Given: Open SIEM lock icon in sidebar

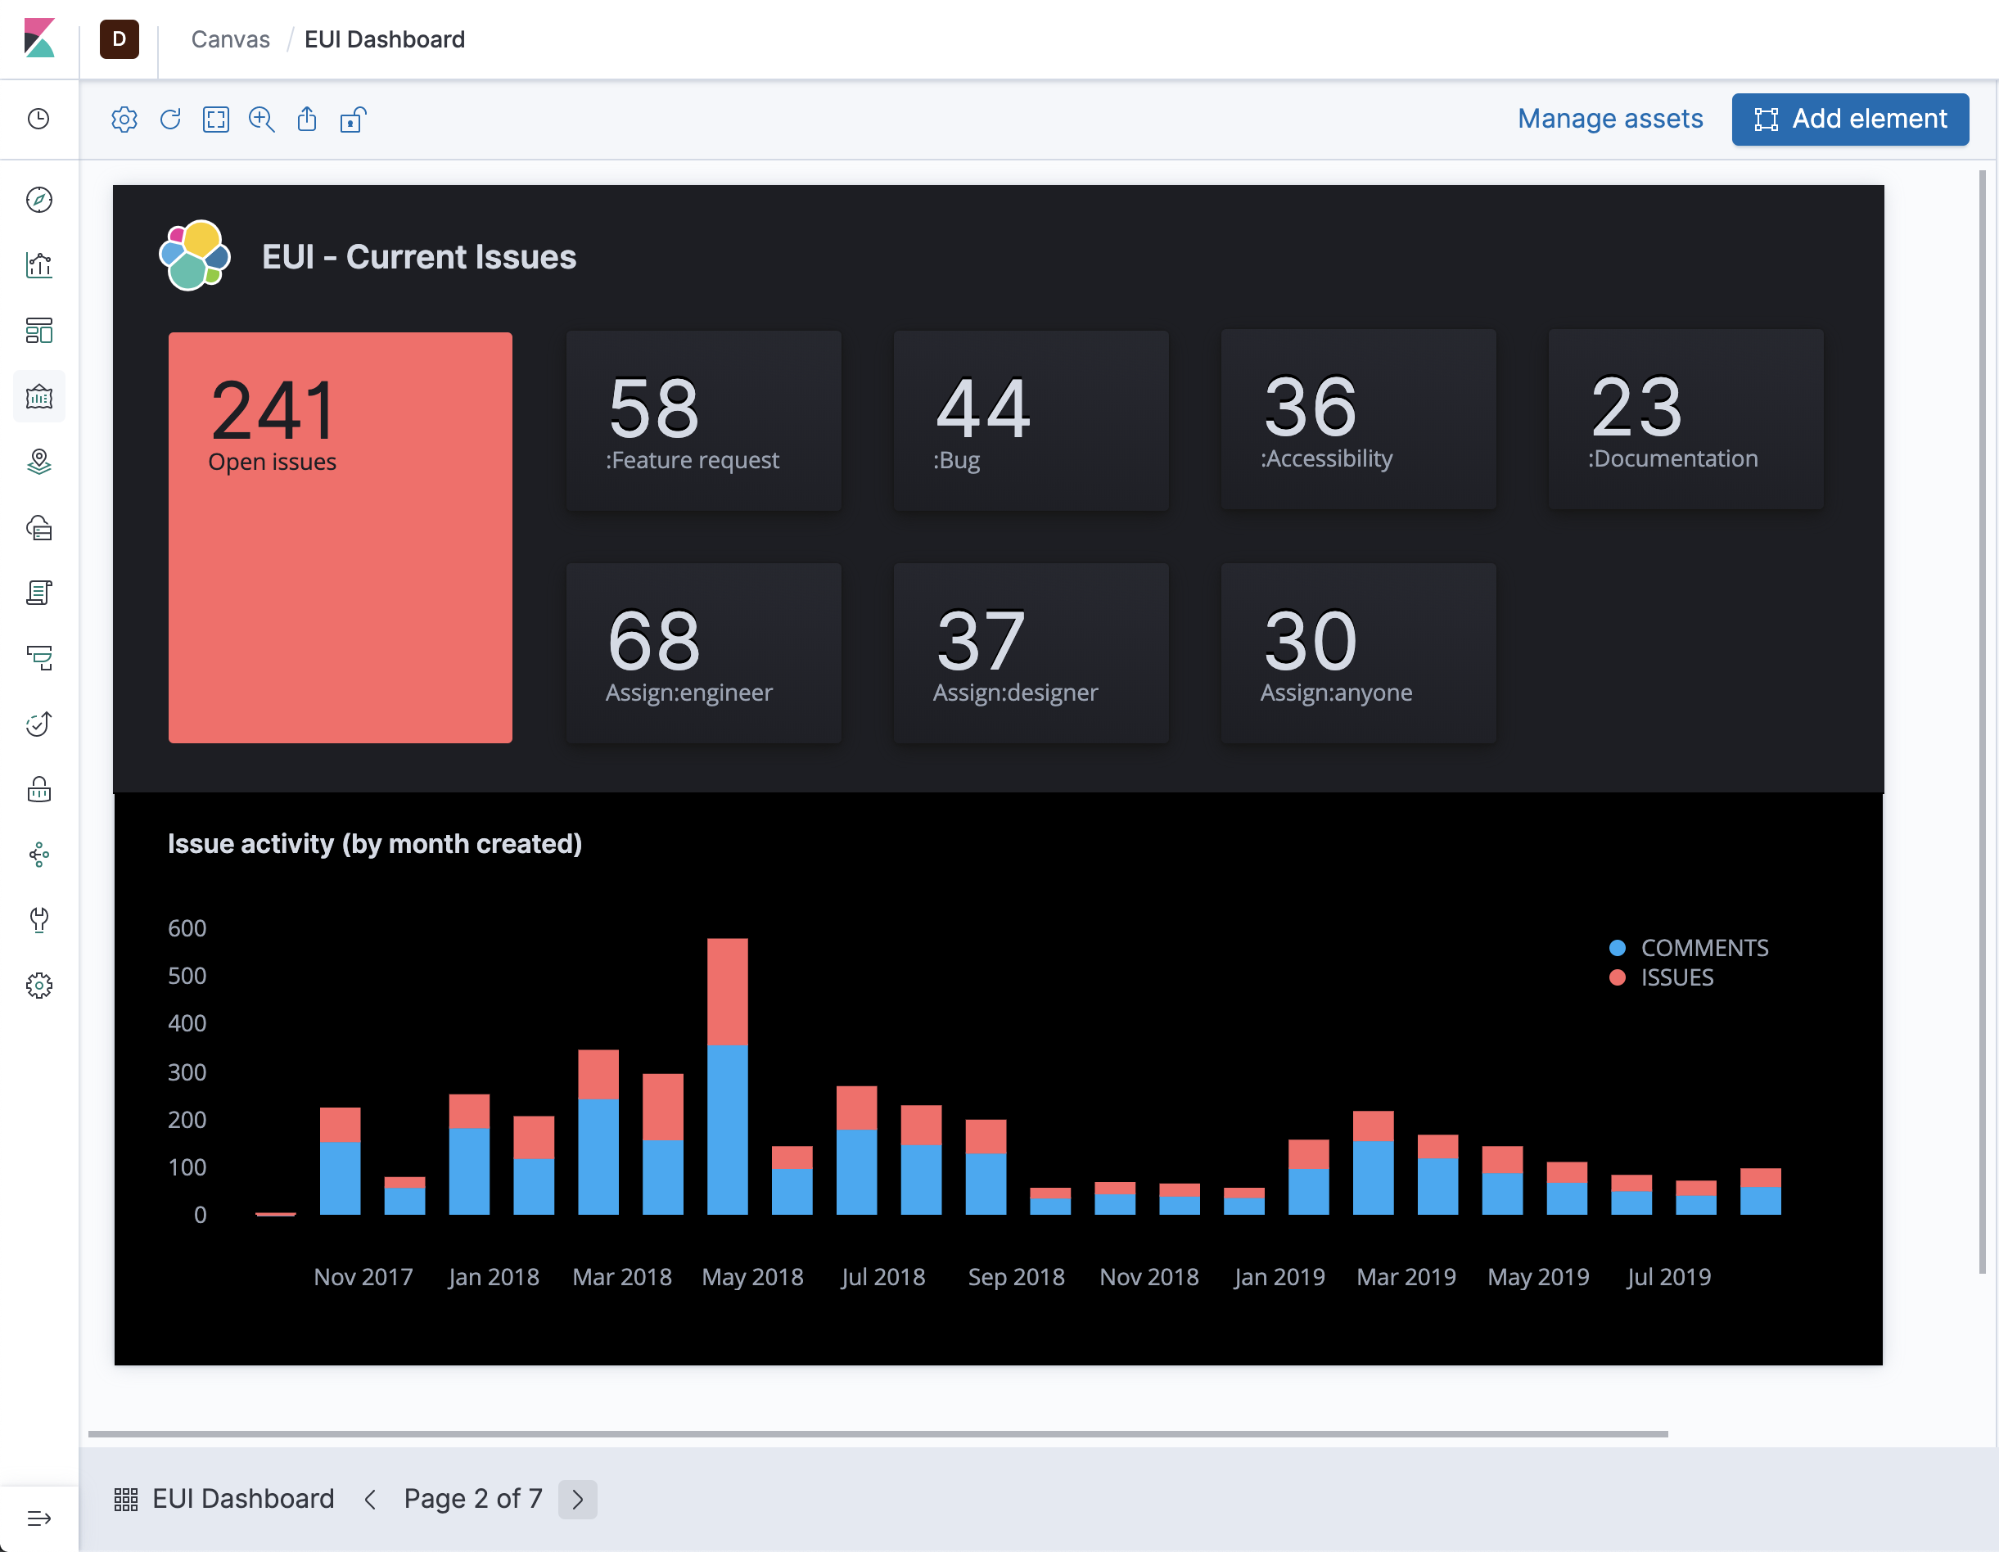Looking at the screenshot, I should coord(39,790).
